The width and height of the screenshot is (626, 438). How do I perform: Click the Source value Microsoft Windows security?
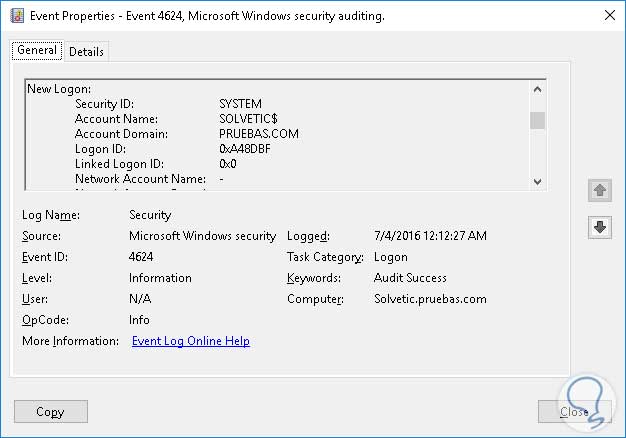[202, 236]
